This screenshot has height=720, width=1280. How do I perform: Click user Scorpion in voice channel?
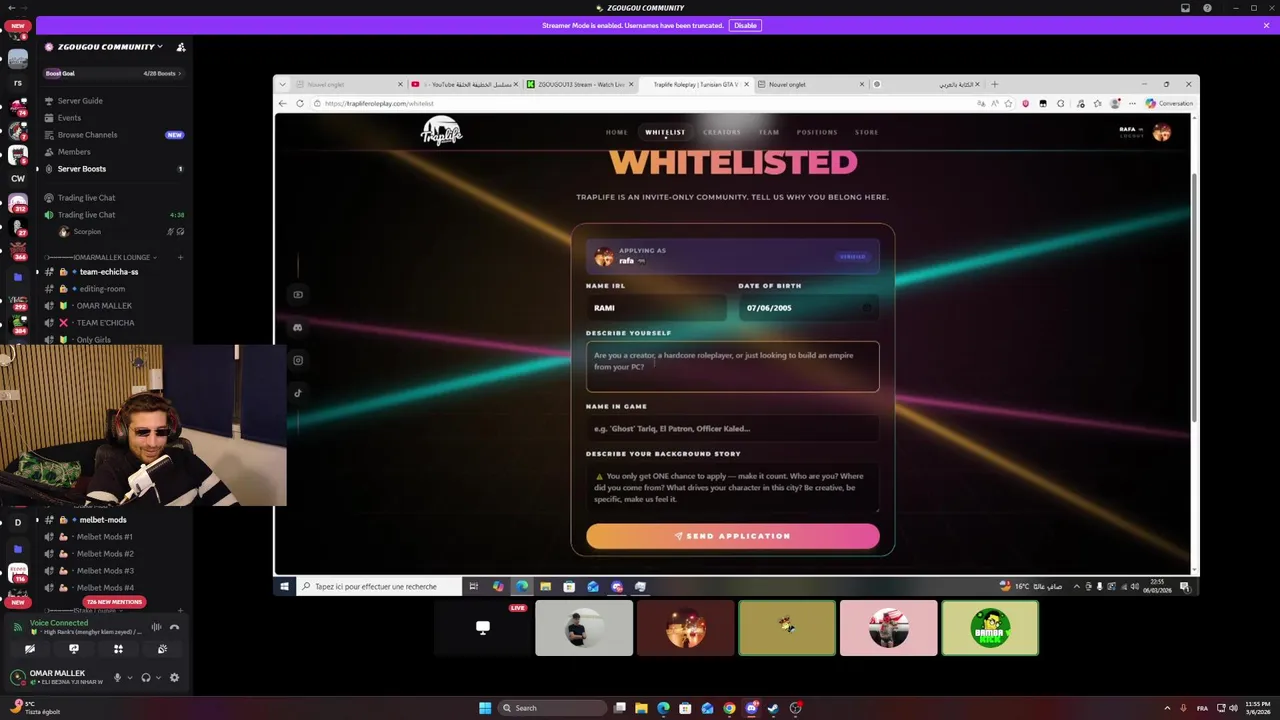87,232
